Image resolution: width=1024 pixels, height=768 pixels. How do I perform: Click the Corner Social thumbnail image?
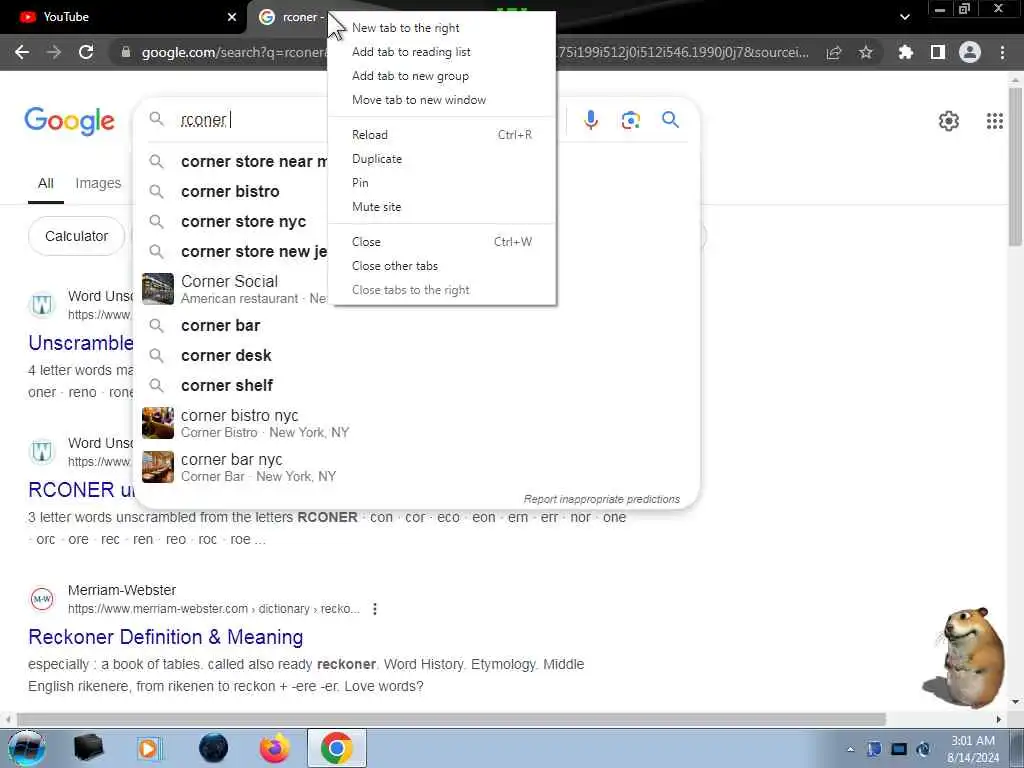158,289
